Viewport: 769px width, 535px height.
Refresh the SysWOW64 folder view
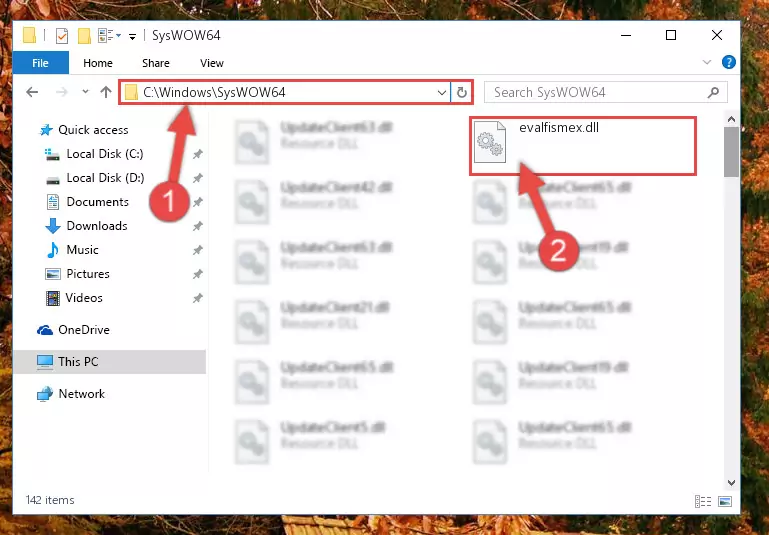point(461,92)
